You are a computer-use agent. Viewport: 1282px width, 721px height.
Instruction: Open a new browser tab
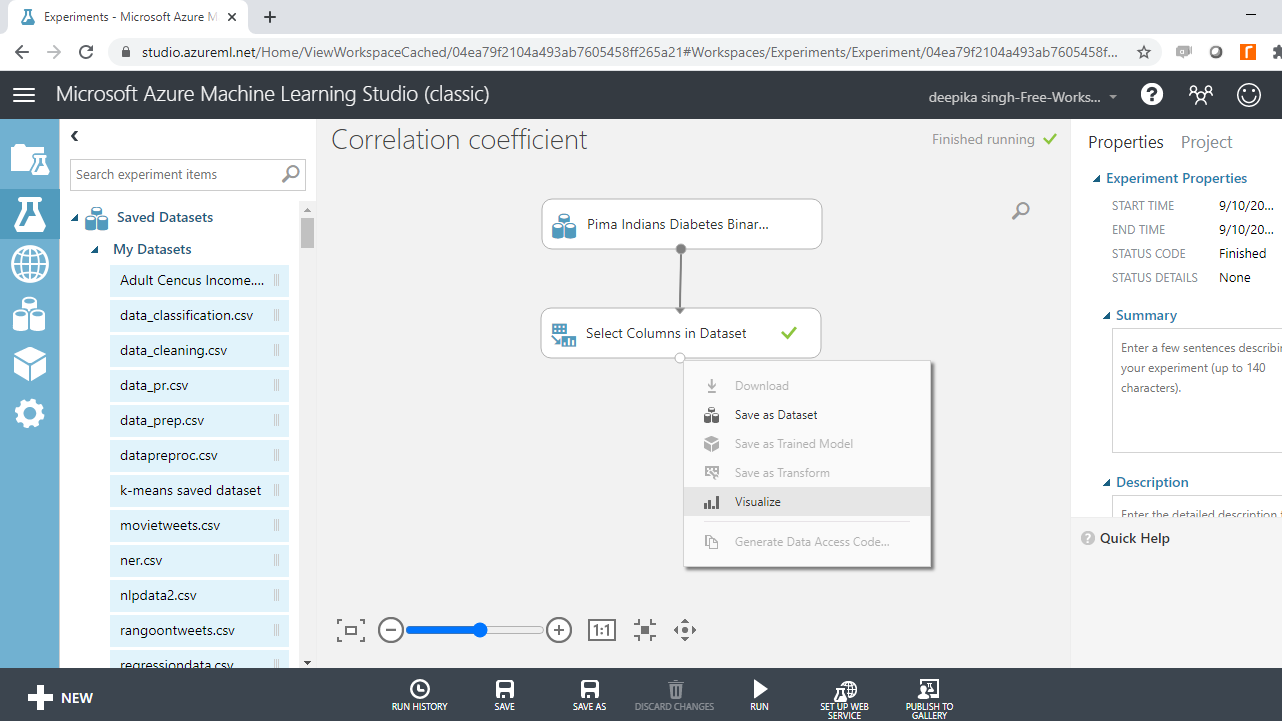tap(270, 17)
